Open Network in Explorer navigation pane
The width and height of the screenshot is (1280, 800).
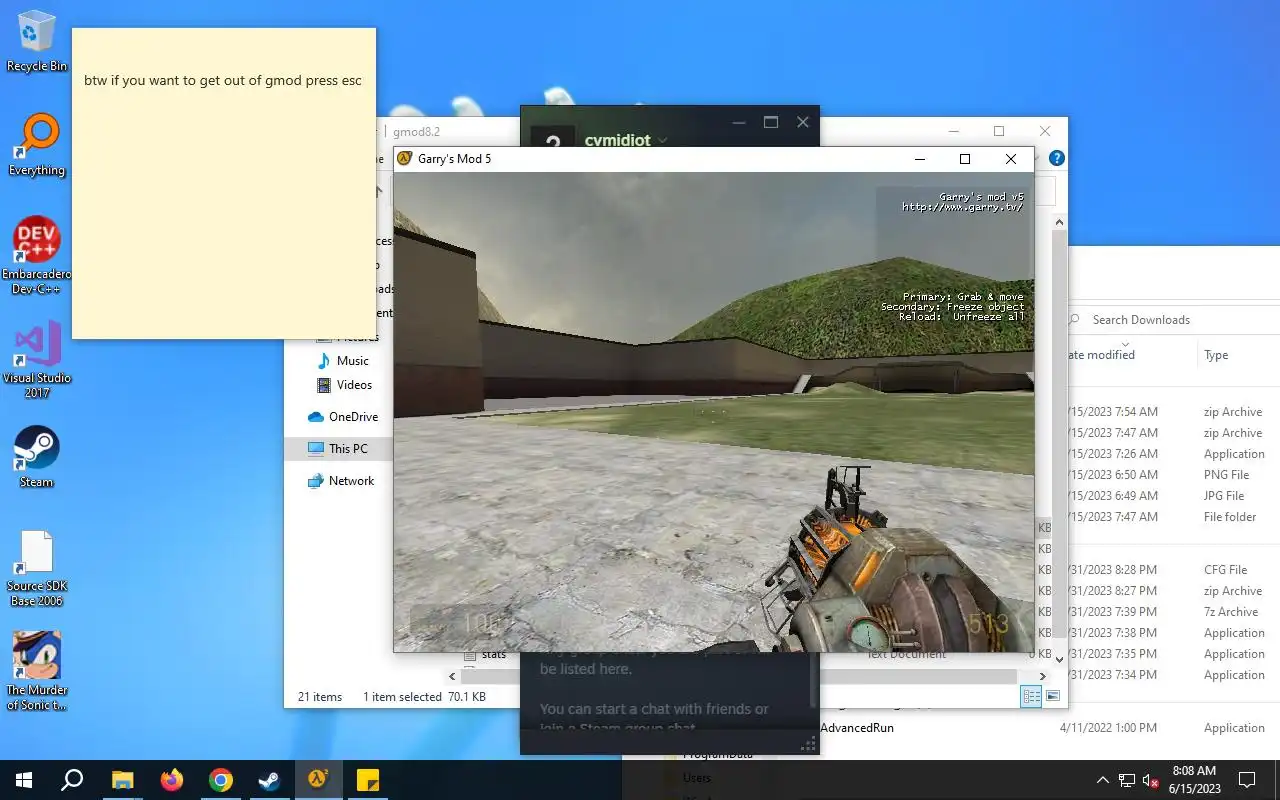(341, 481)
